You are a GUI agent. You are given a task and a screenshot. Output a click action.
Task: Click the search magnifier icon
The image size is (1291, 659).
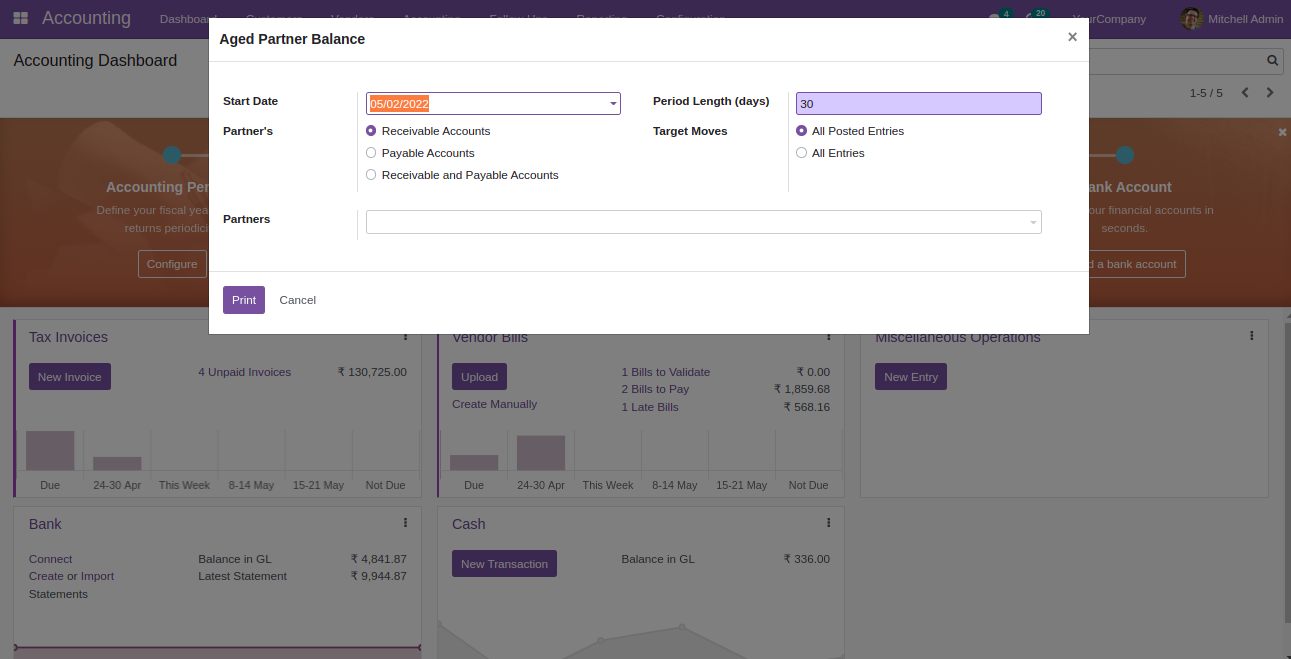click(1272, 60)
